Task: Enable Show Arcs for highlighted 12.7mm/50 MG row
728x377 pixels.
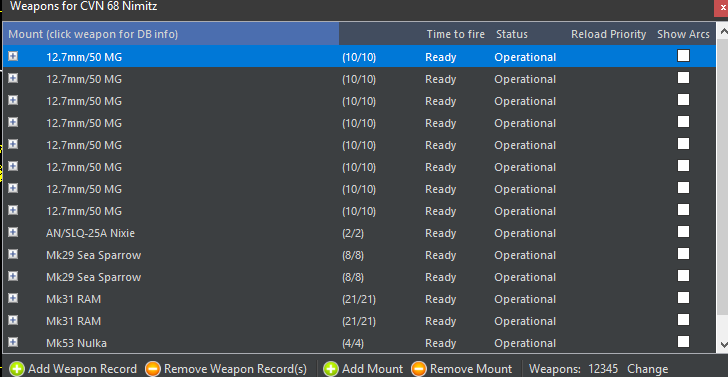Action: click(x=683, y=56)
